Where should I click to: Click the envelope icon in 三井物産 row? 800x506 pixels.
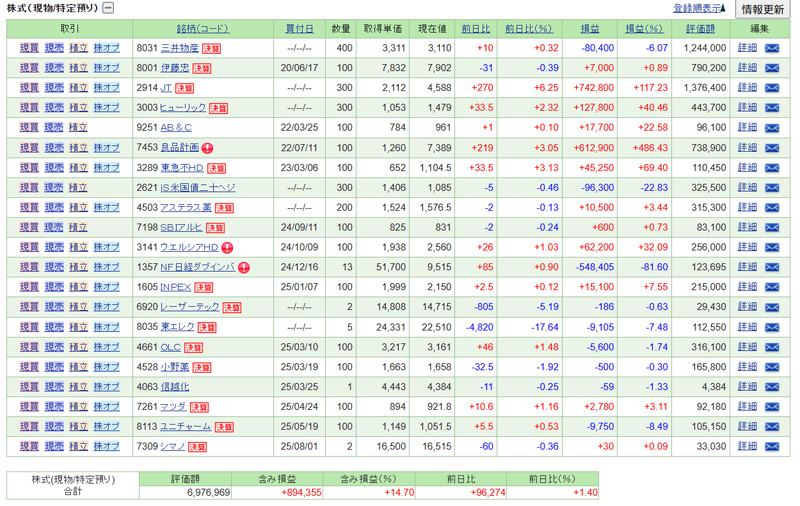772,48
